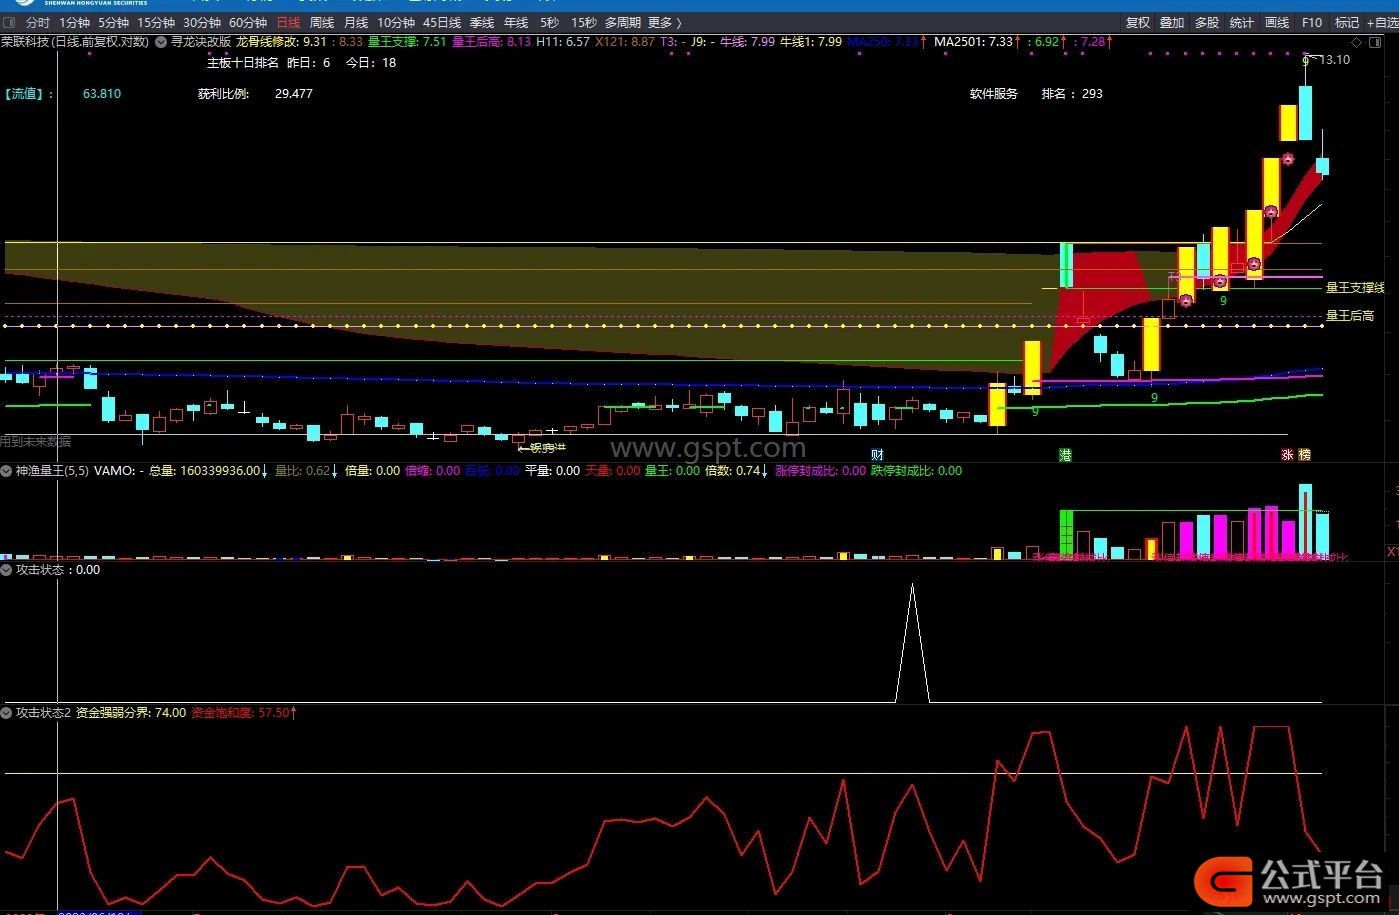Select the 15分钟 period tab
Viewport: 1399px width, 915px height.
[156, 22]
